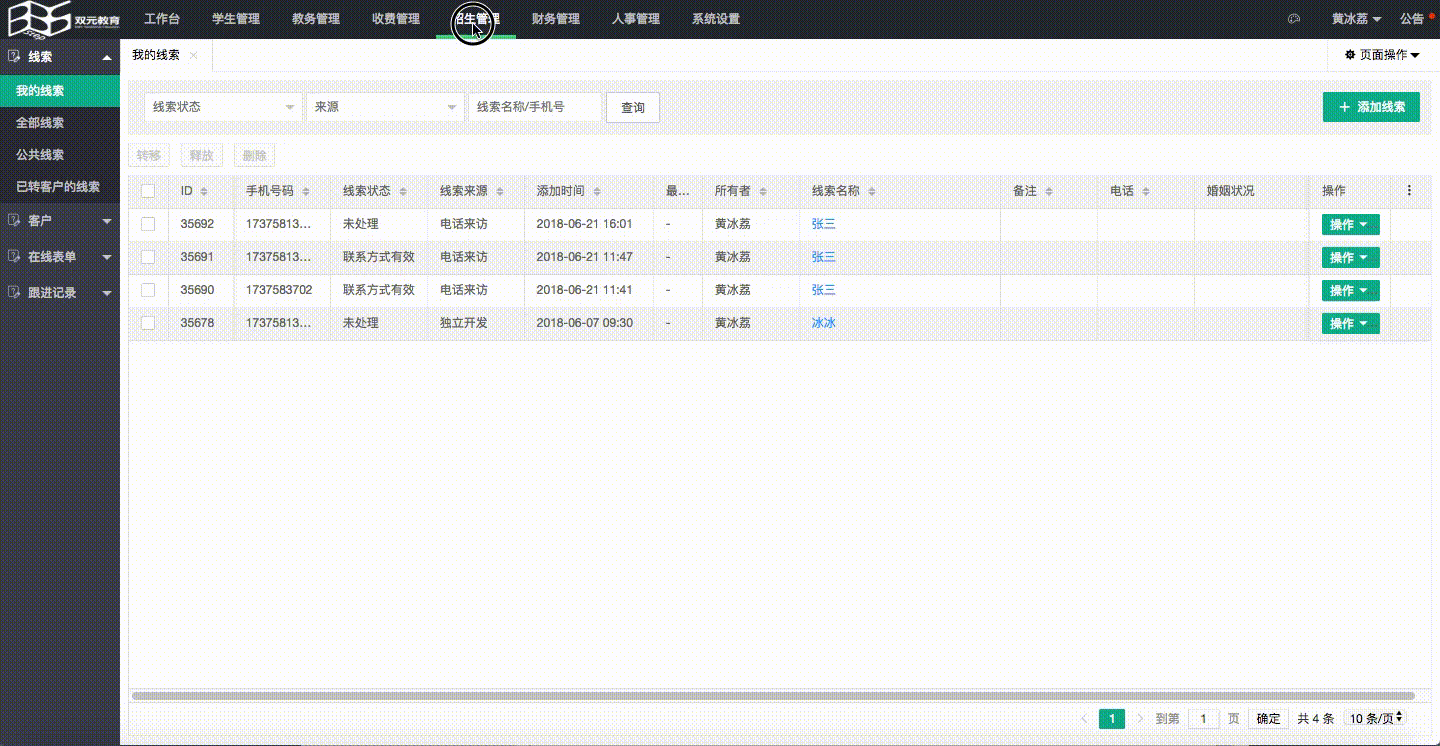Click the sort icon beside 手机号码
The image size is (1440, 746).
(x=306, y=191)
